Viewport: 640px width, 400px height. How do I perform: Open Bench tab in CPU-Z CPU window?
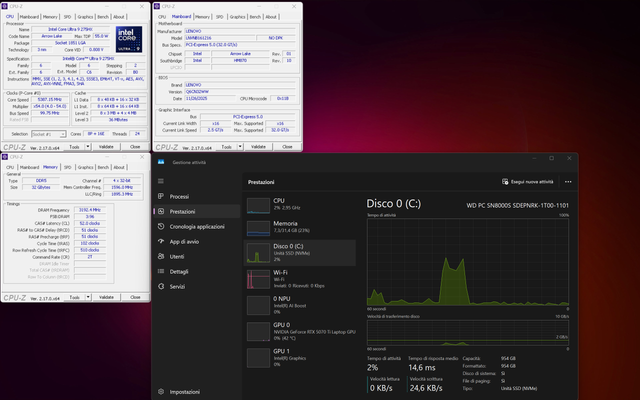(x=103, y=17)
